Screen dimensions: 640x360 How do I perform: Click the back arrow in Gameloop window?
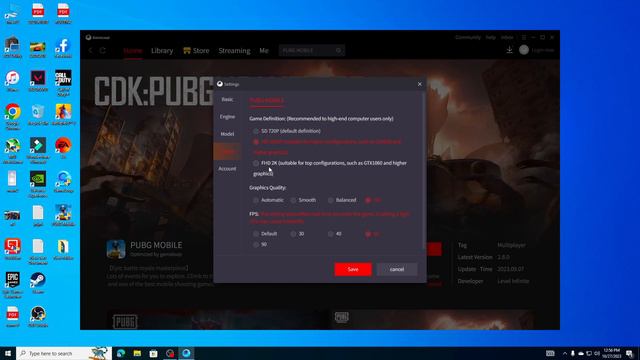[91, 50]
